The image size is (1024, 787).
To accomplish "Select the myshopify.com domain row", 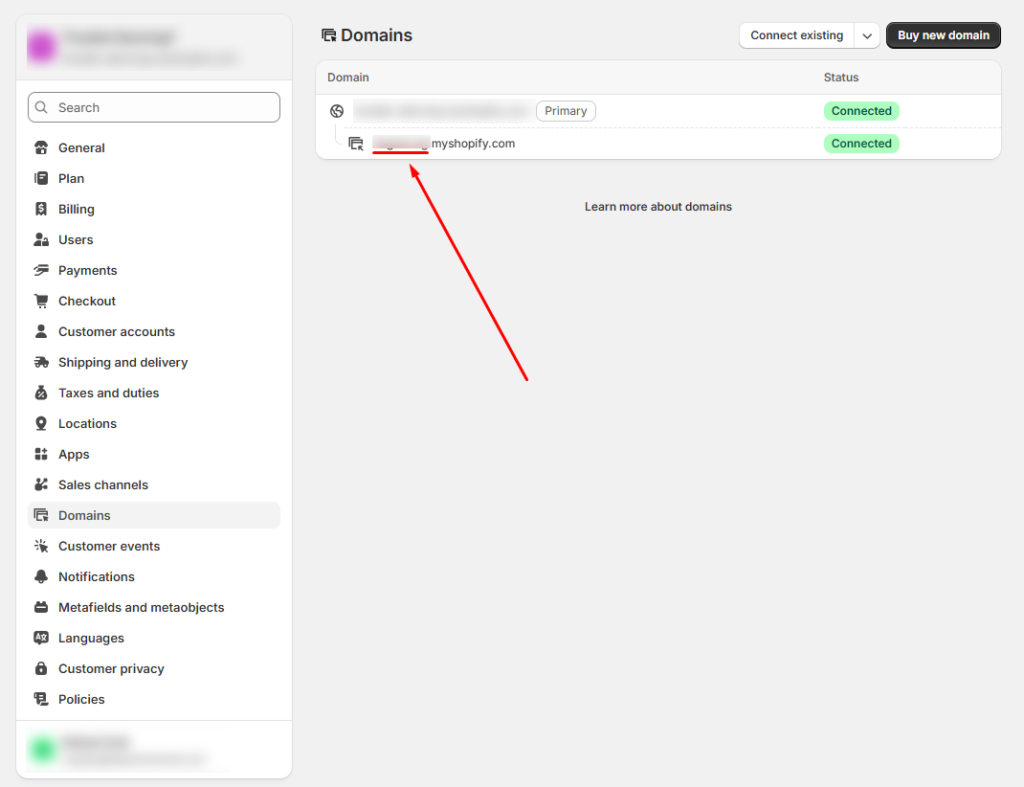I will point(472,144).
